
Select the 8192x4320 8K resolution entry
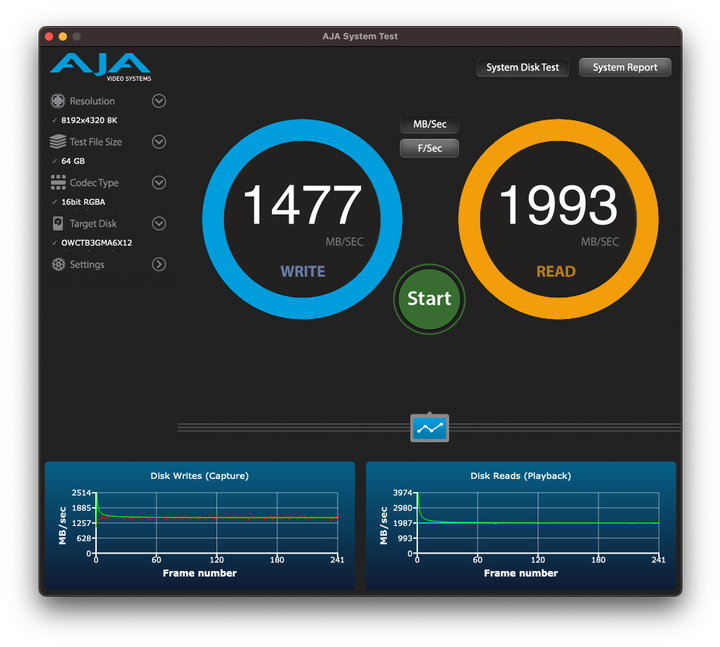89,120
